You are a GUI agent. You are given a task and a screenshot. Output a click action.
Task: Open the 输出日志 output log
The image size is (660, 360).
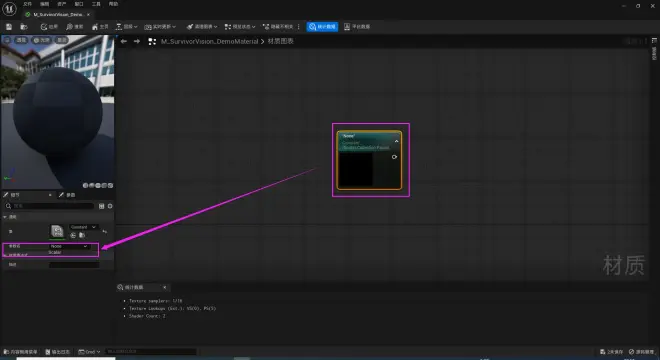(x=58, y=352)
